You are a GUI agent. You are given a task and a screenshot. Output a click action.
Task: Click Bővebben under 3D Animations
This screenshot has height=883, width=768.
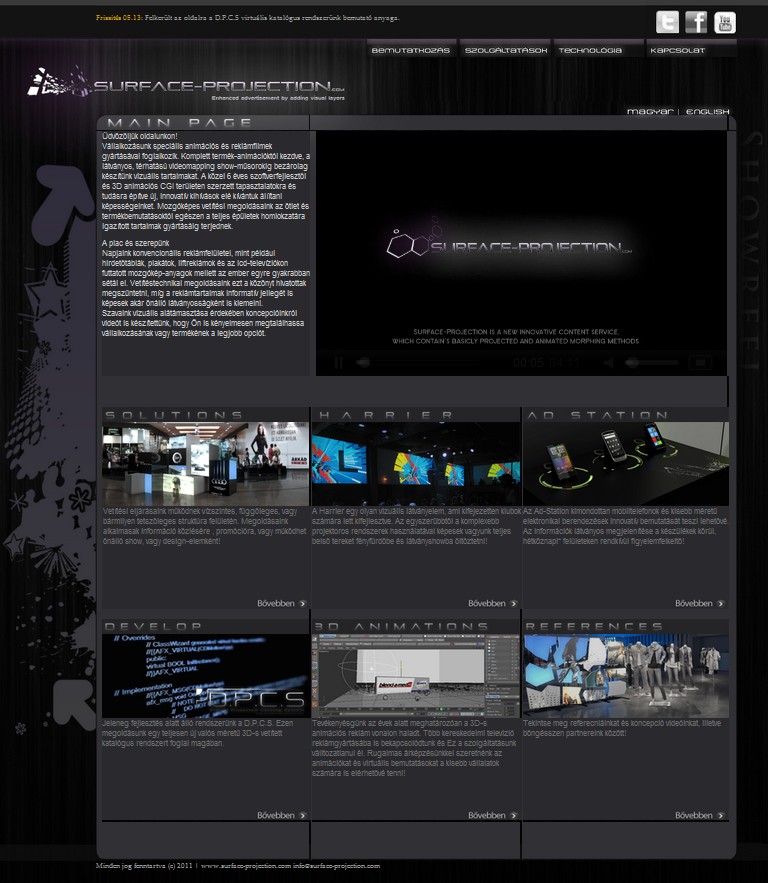pyautogui.click(x=493, y=815)
